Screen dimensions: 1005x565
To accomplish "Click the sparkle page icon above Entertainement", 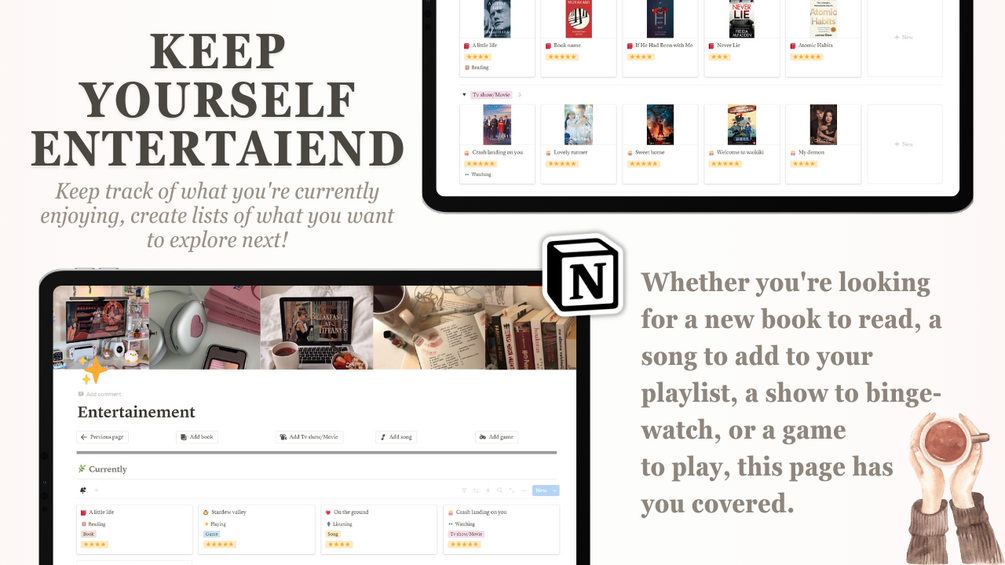I will [94, 371].
